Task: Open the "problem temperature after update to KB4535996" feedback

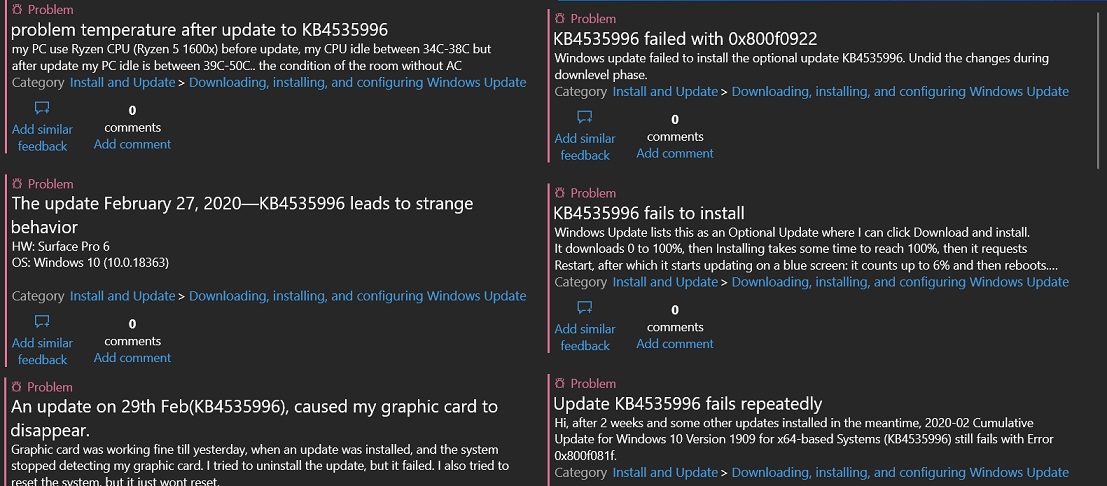Action: [199, 29]
